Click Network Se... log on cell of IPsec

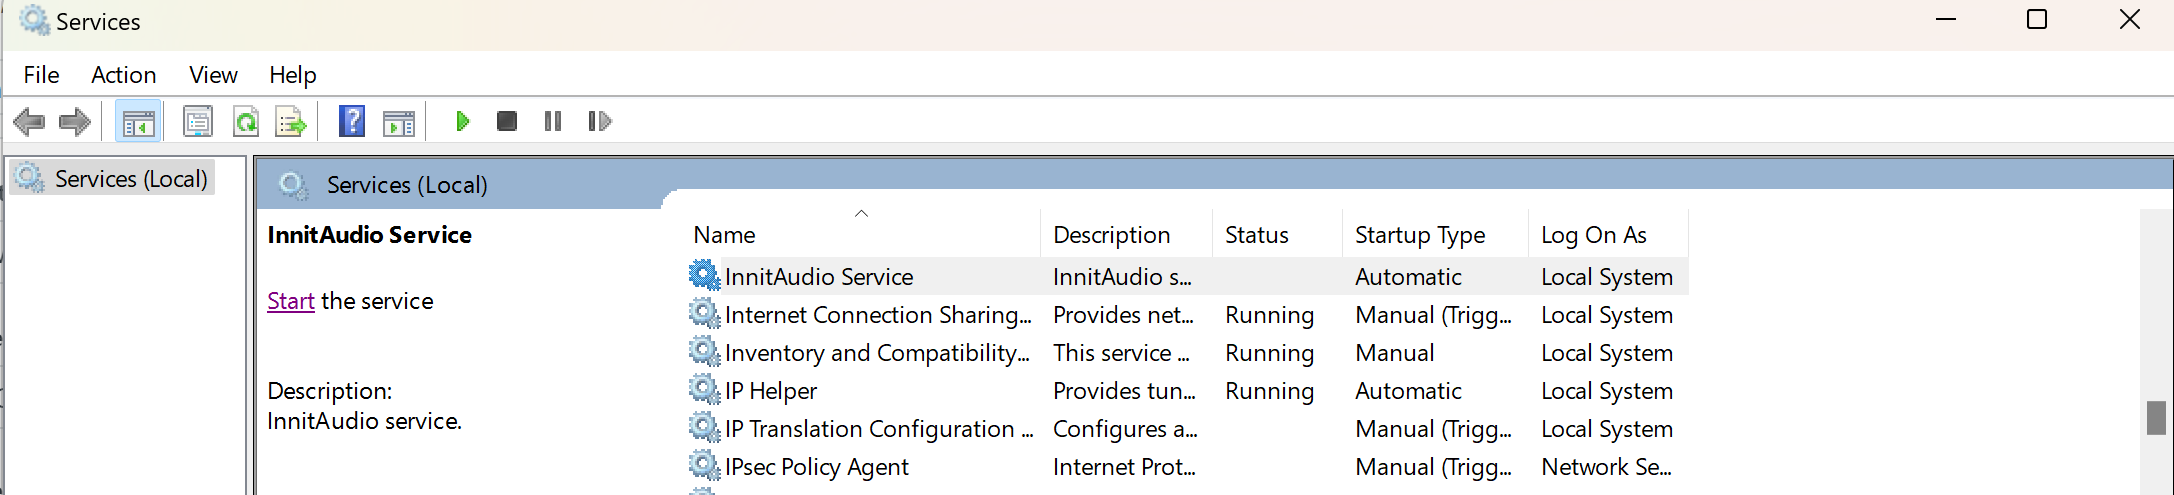click(x=1606, y=467)
